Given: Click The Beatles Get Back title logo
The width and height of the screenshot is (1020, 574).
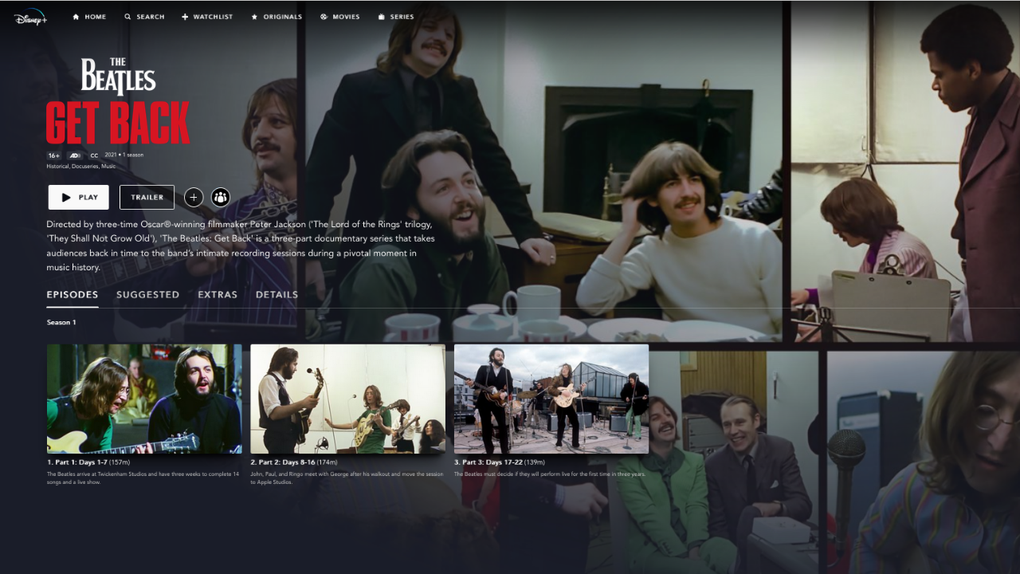Looking at the screenshot, I should coord(118,101).
